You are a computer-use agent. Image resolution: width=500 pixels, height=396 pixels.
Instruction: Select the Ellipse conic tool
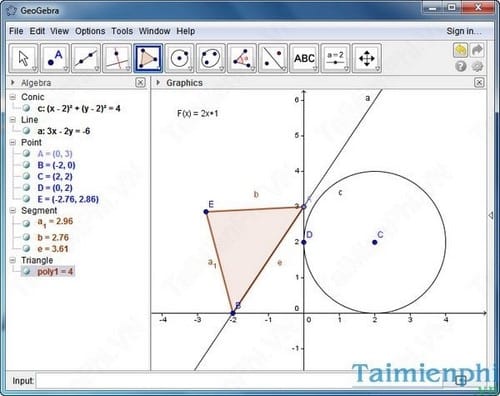tap(211, 58)
